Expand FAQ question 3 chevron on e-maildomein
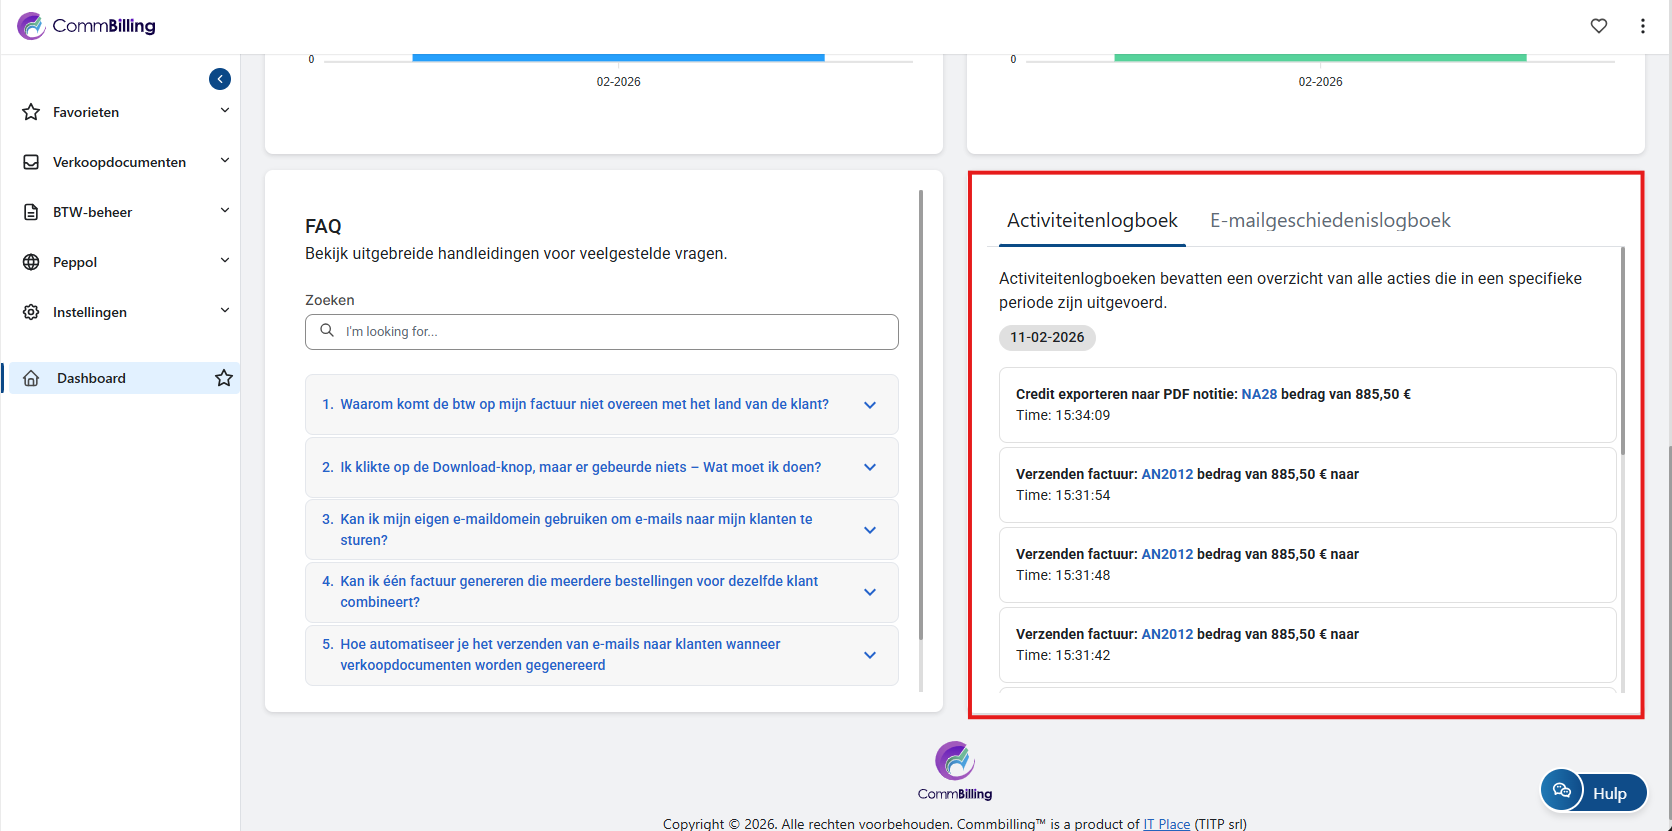This screenshot has width=1672, height=831. [870, 530]
